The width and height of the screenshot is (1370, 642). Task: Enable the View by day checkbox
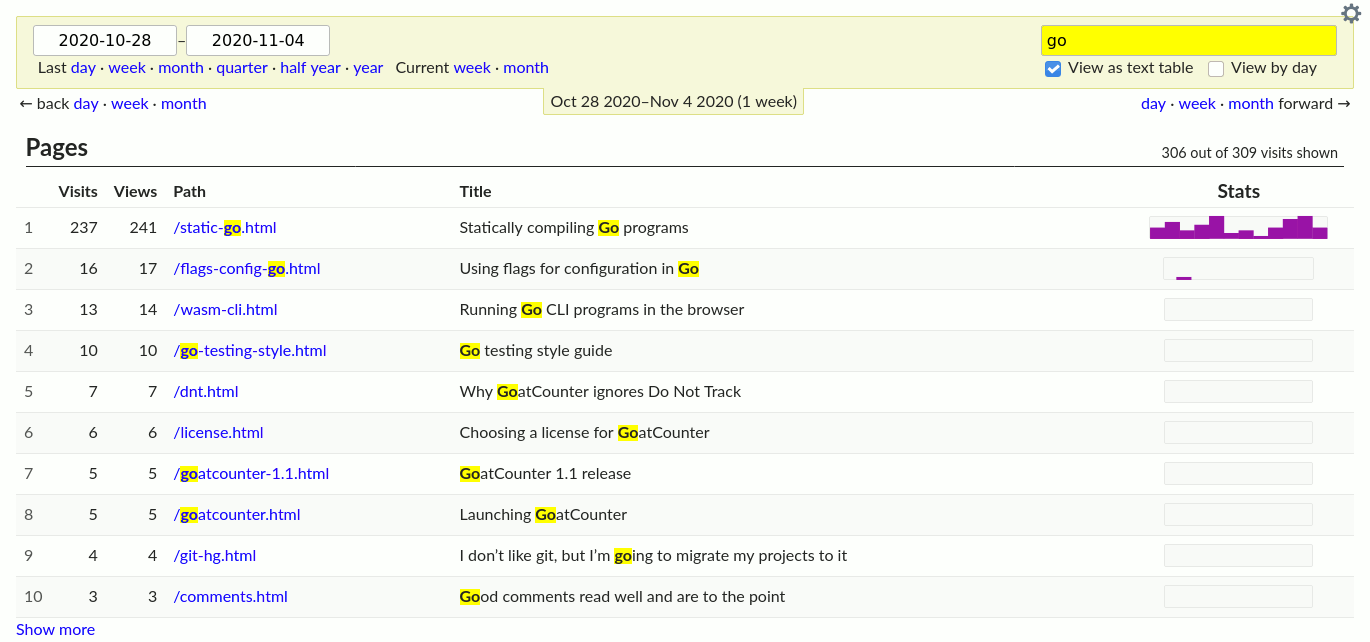1216,69
